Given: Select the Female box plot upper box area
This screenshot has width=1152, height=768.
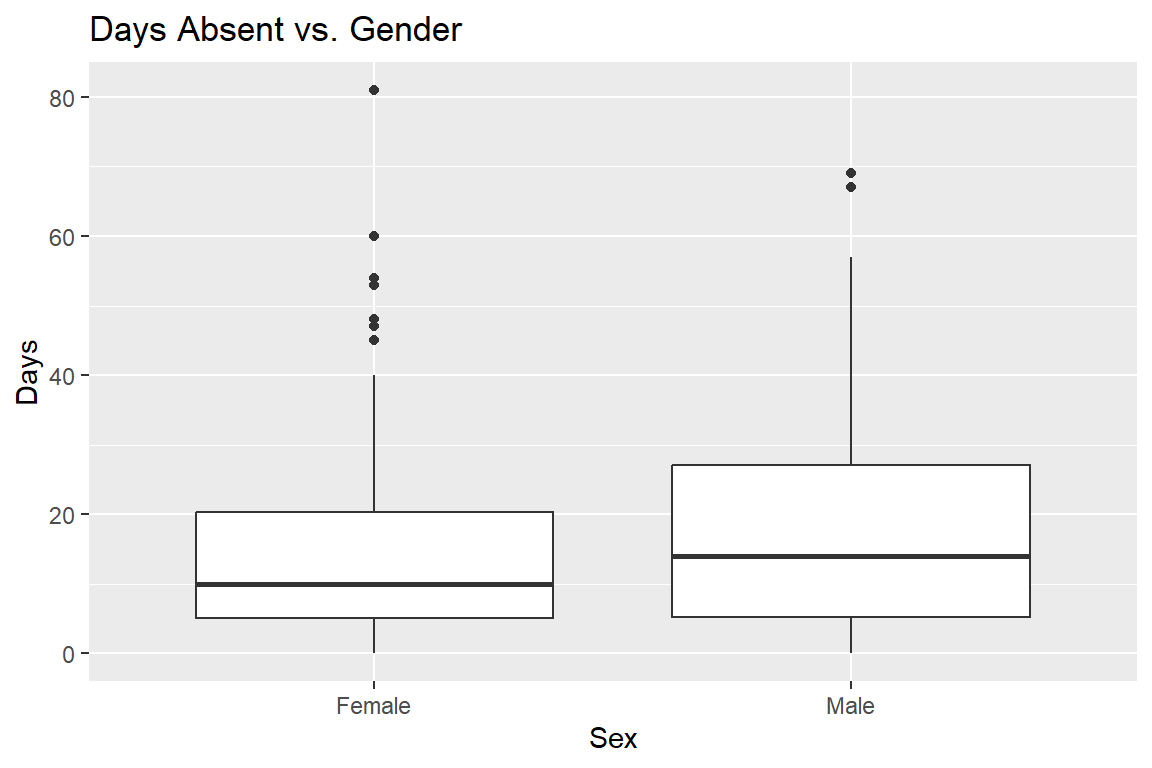Looking at the screenshot, I should pyautogui.click(x=375, y=548).
